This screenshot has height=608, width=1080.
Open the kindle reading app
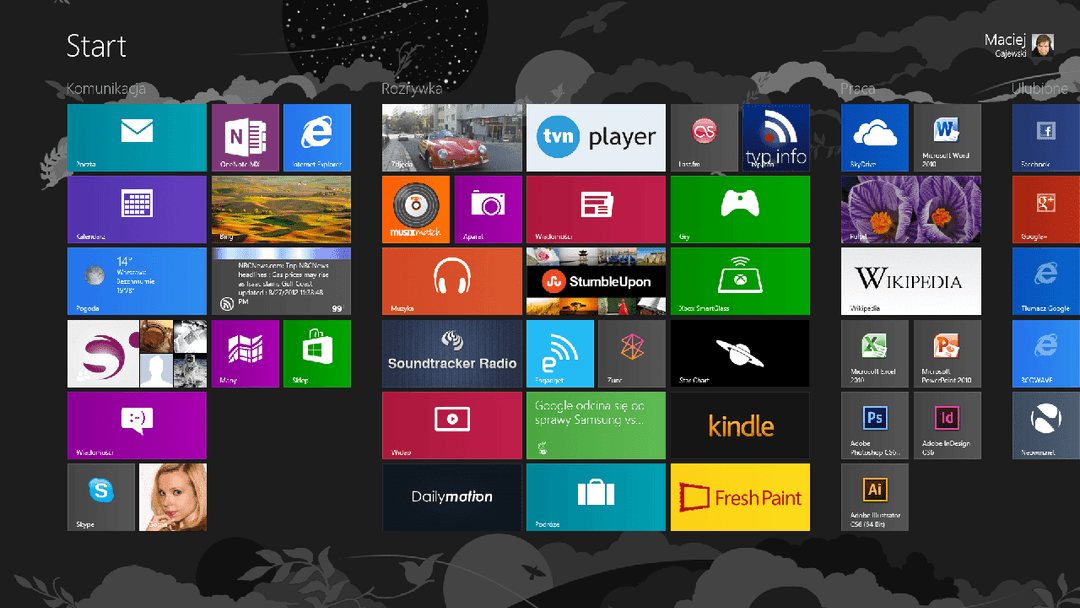[740, 425]
